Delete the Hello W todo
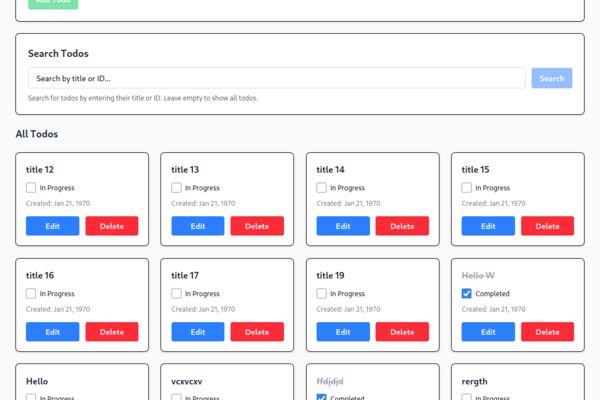This screenshot has width=600, height=400. 547,332
